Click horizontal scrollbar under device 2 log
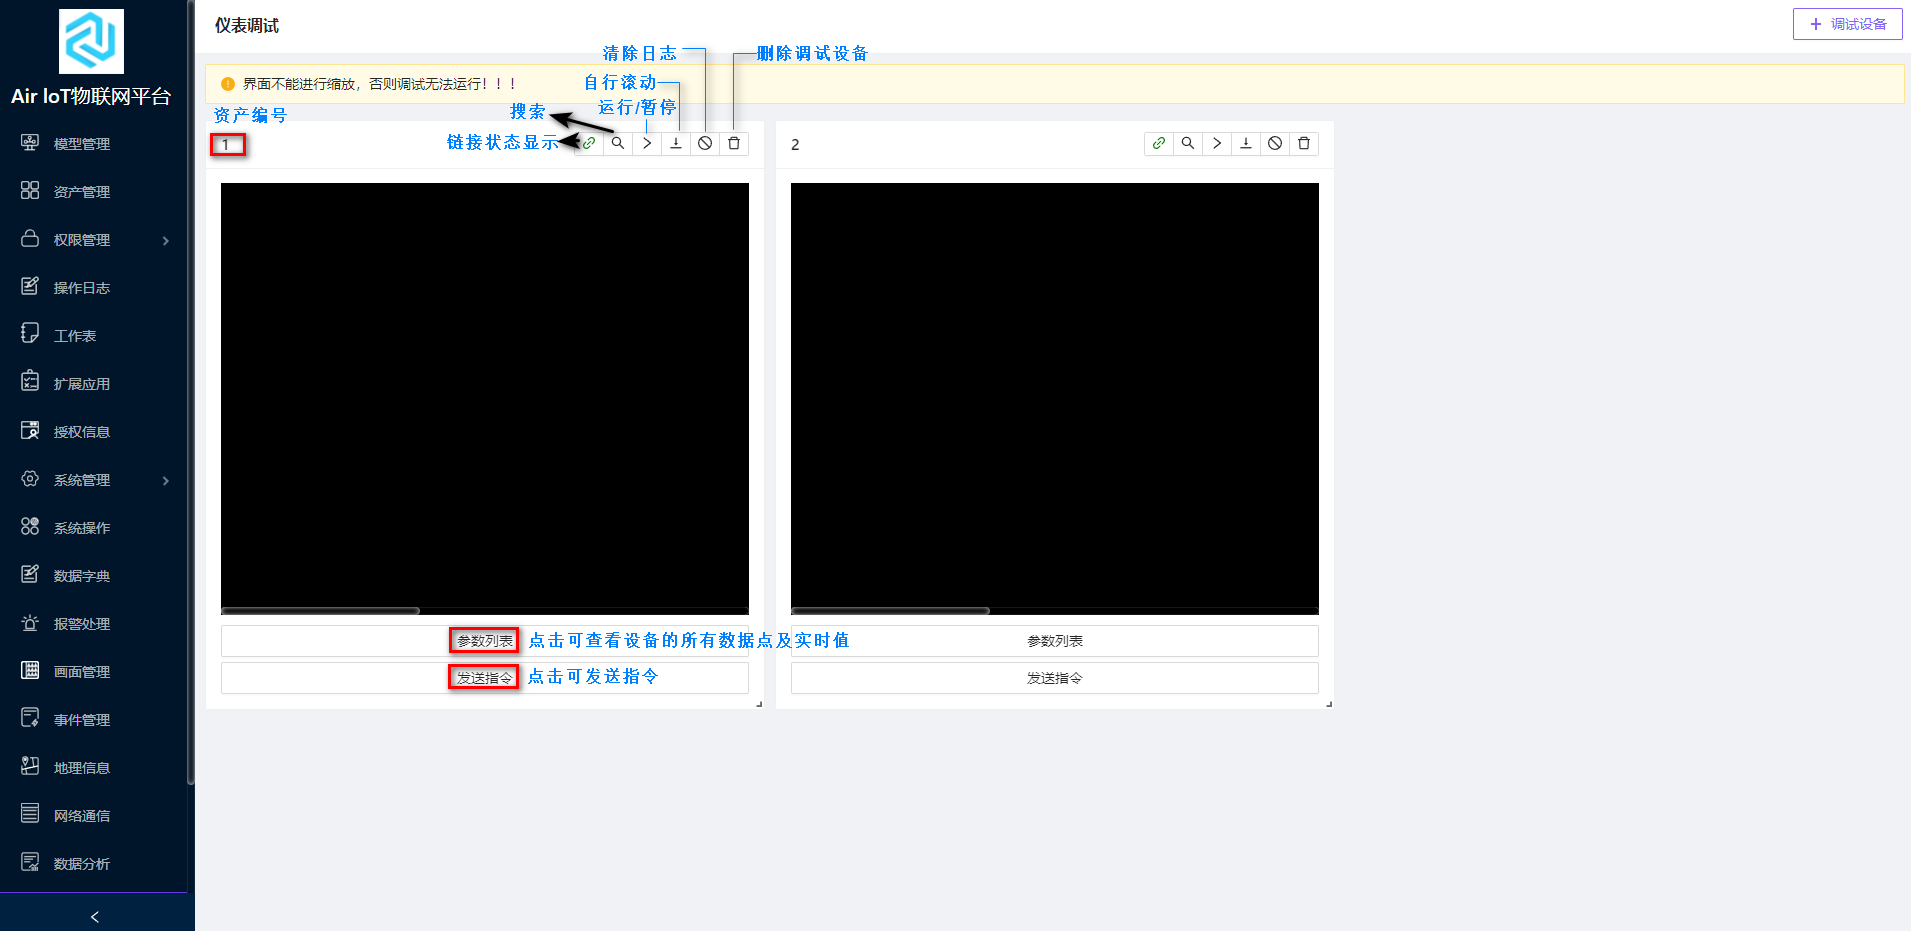This screenshot has width=1911, height=931. 890,610
